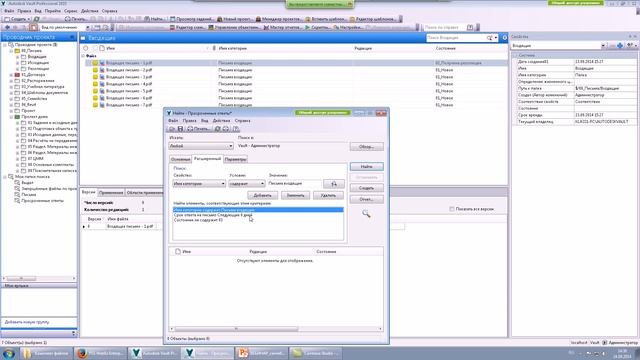640x360 pixels.
Task: Click the Добавить button
Action: pos(262,196)
